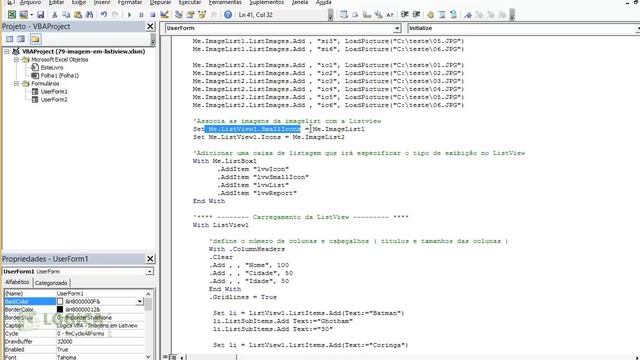Screen dimensions: 640x360
Task: Switch to the Categorizado properties tab
Action: 51,283
